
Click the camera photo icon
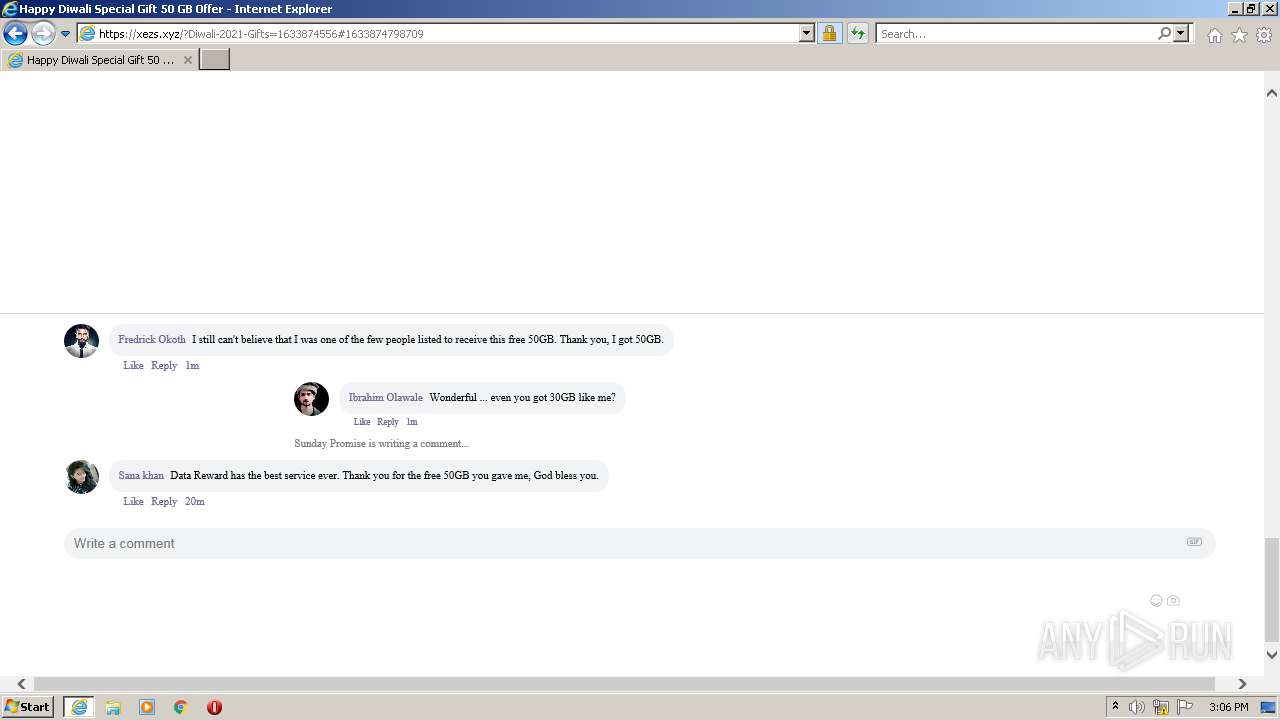tap(1174, 601)
